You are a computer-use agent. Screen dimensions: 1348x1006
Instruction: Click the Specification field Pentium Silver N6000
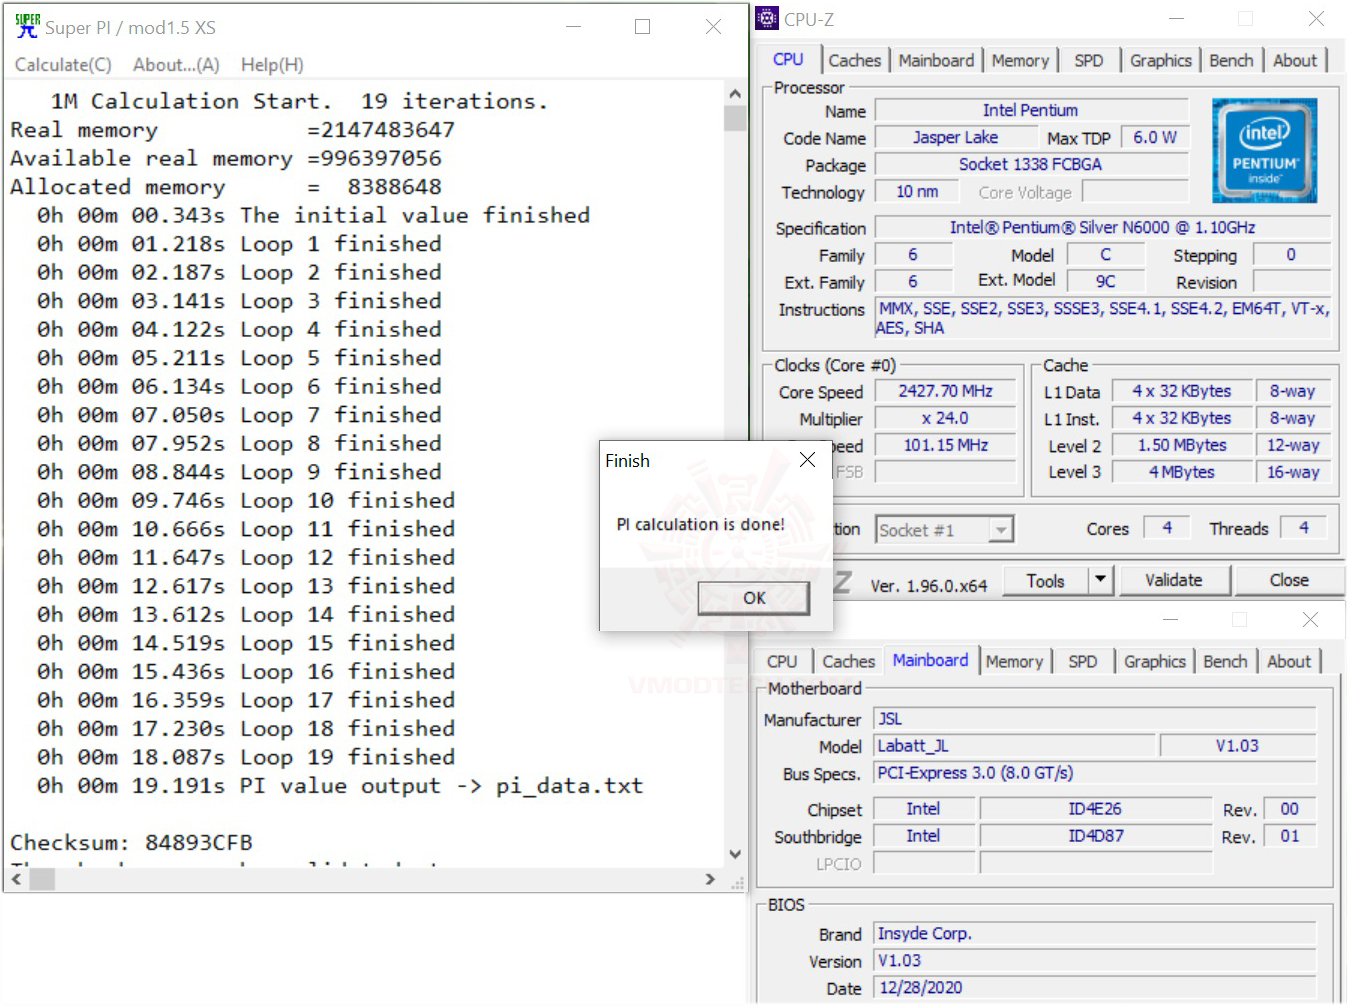1103,227
